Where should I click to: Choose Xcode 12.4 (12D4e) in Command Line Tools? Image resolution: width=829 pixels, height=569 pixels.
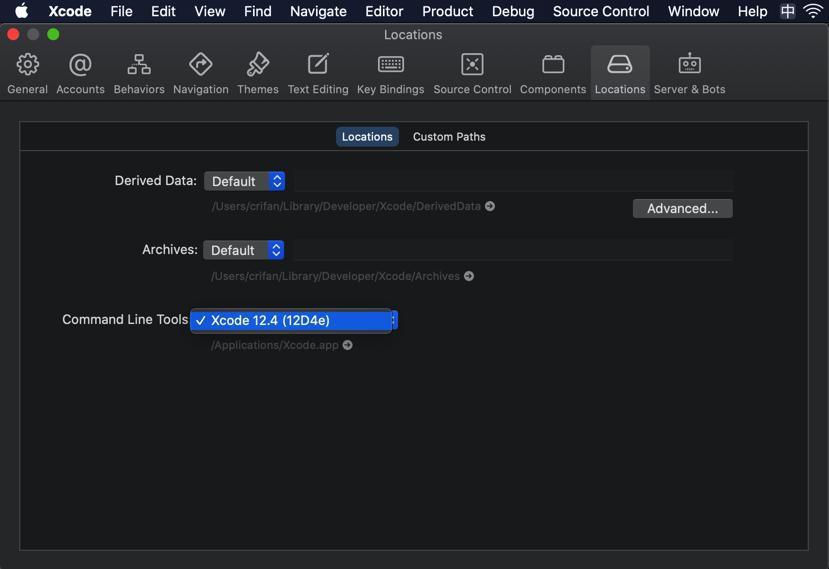point(291,320)
